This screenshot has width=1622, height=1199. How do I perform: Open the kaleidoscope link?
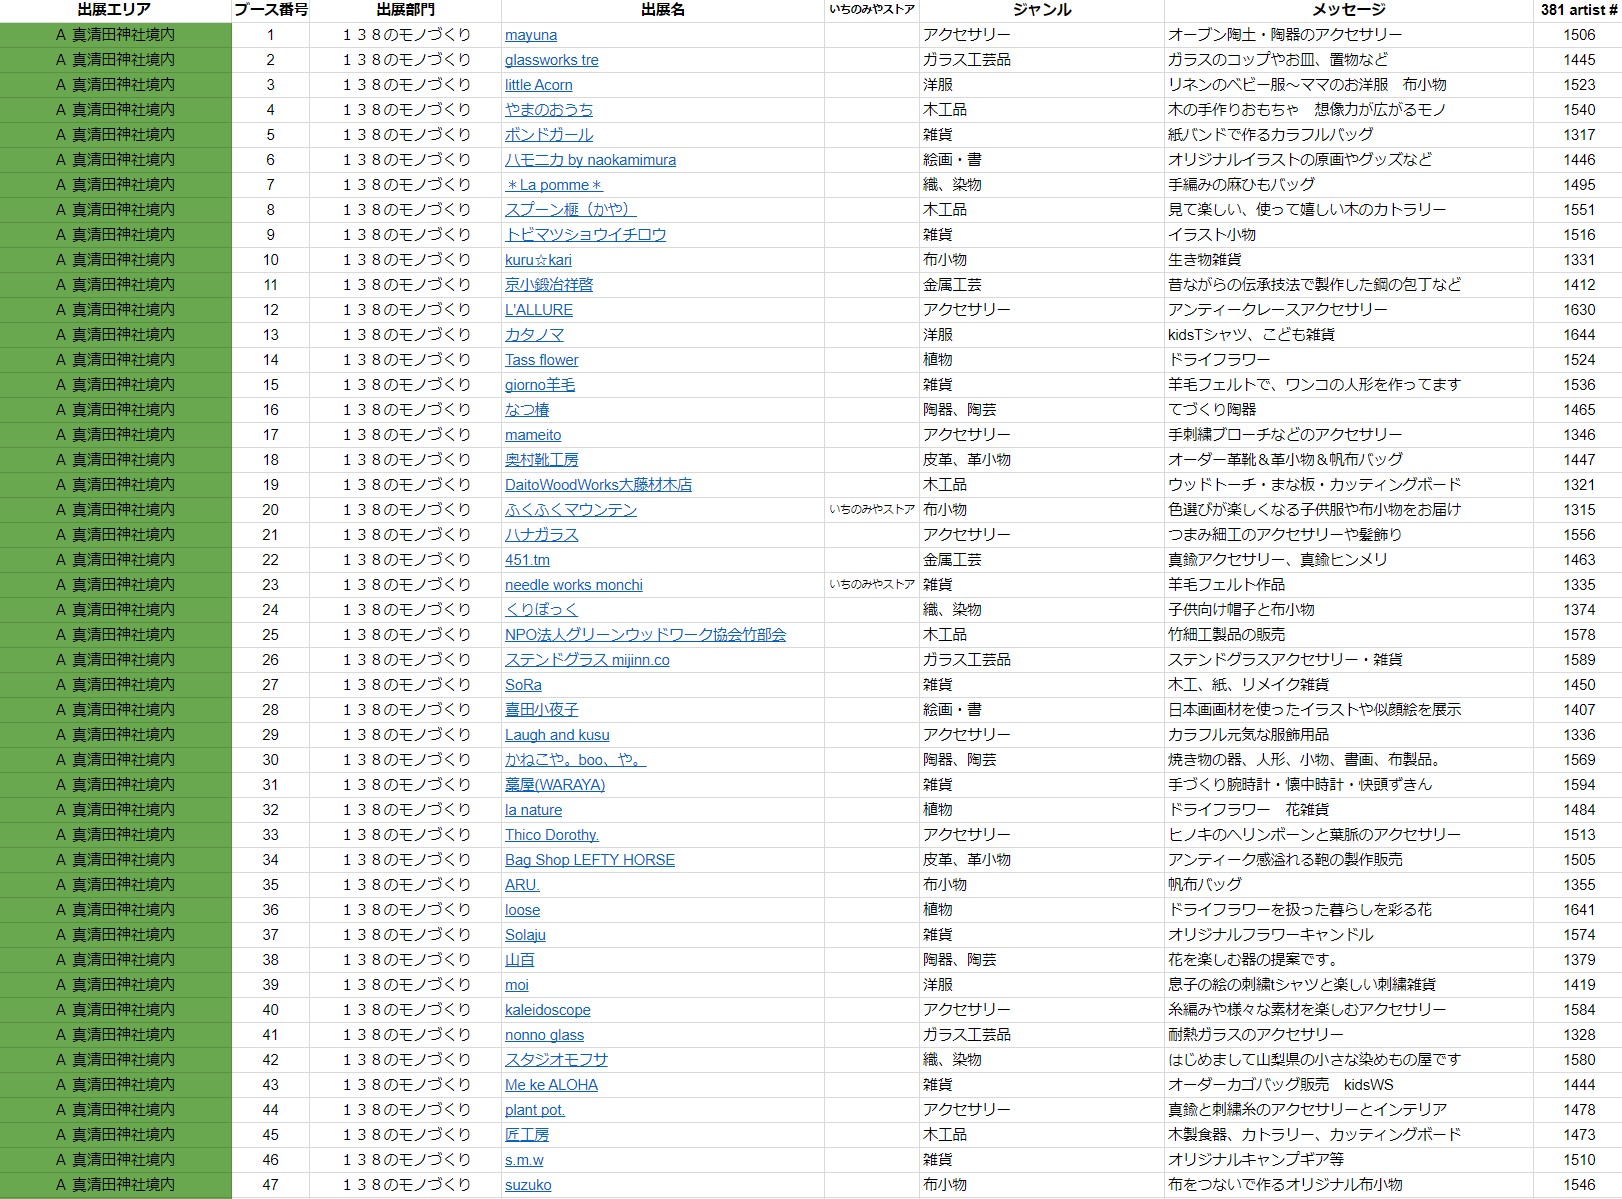point(548,1010)
